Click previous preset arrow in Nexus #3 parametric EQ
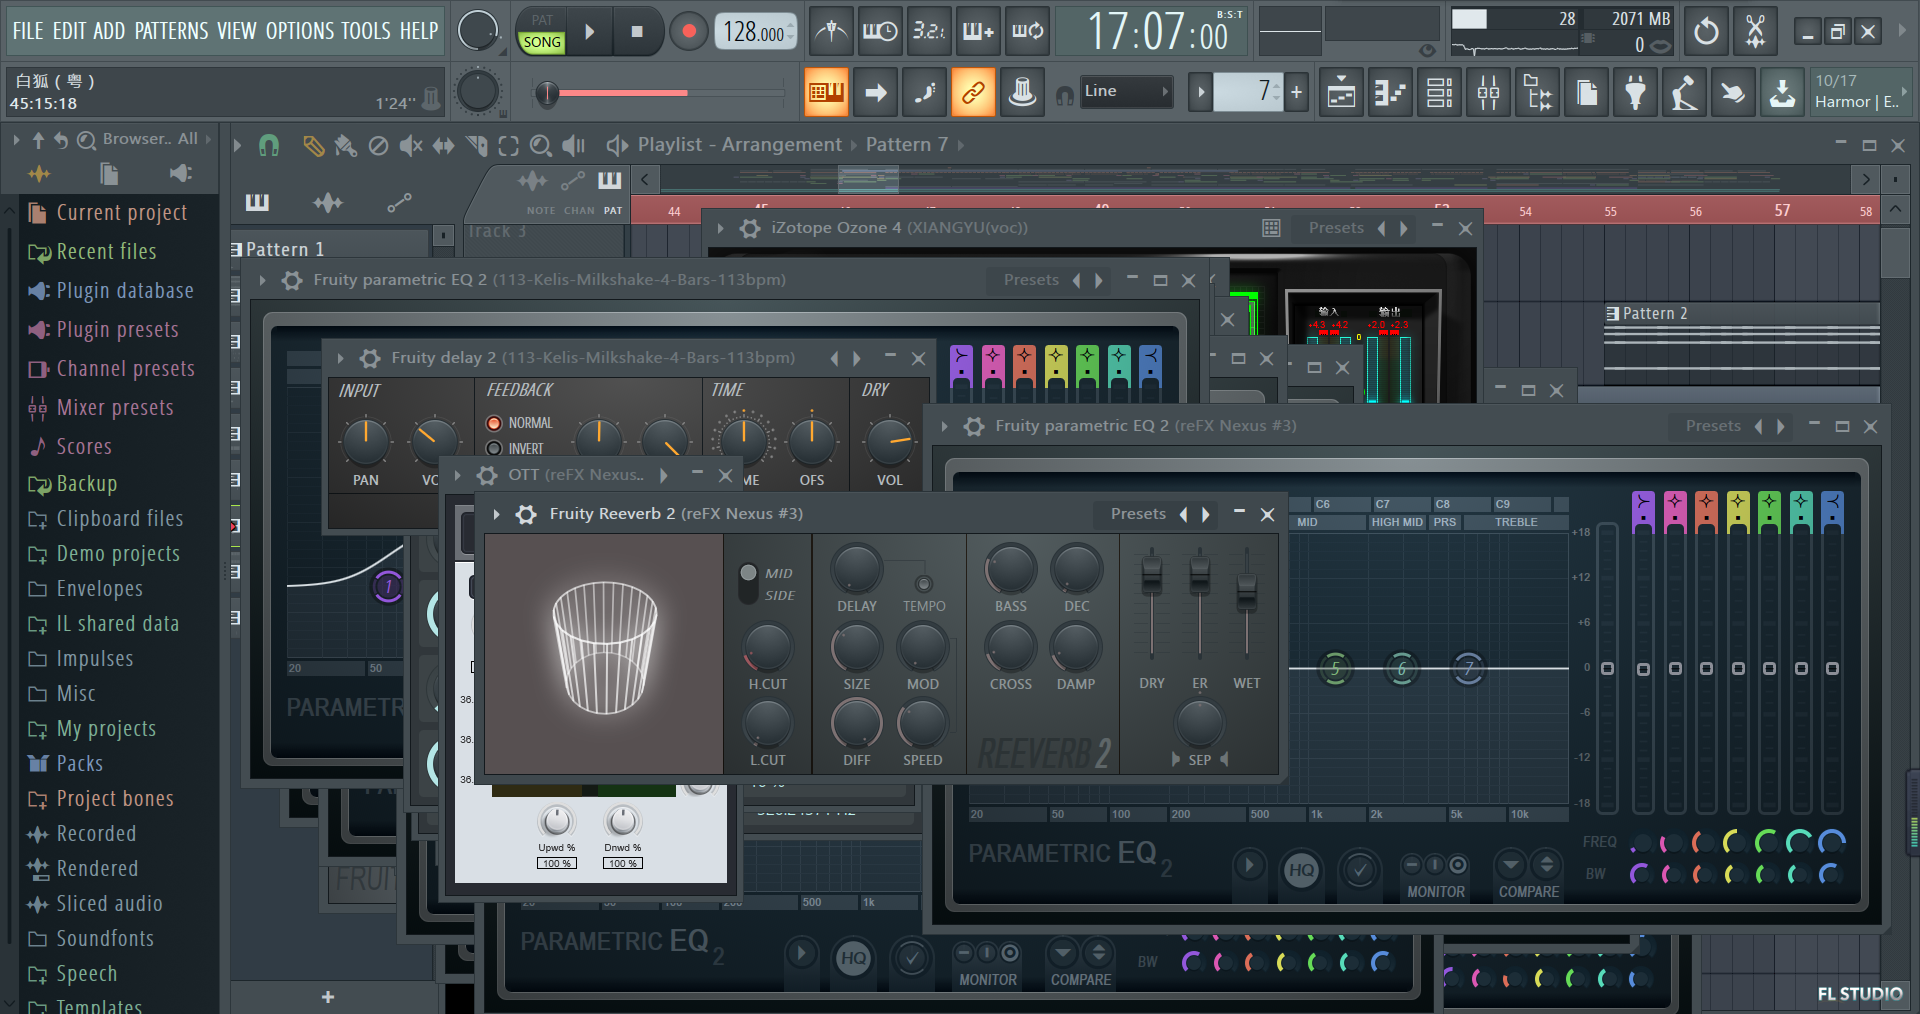Screen dimensions: 1920x1014 [x=1758, y=426]
